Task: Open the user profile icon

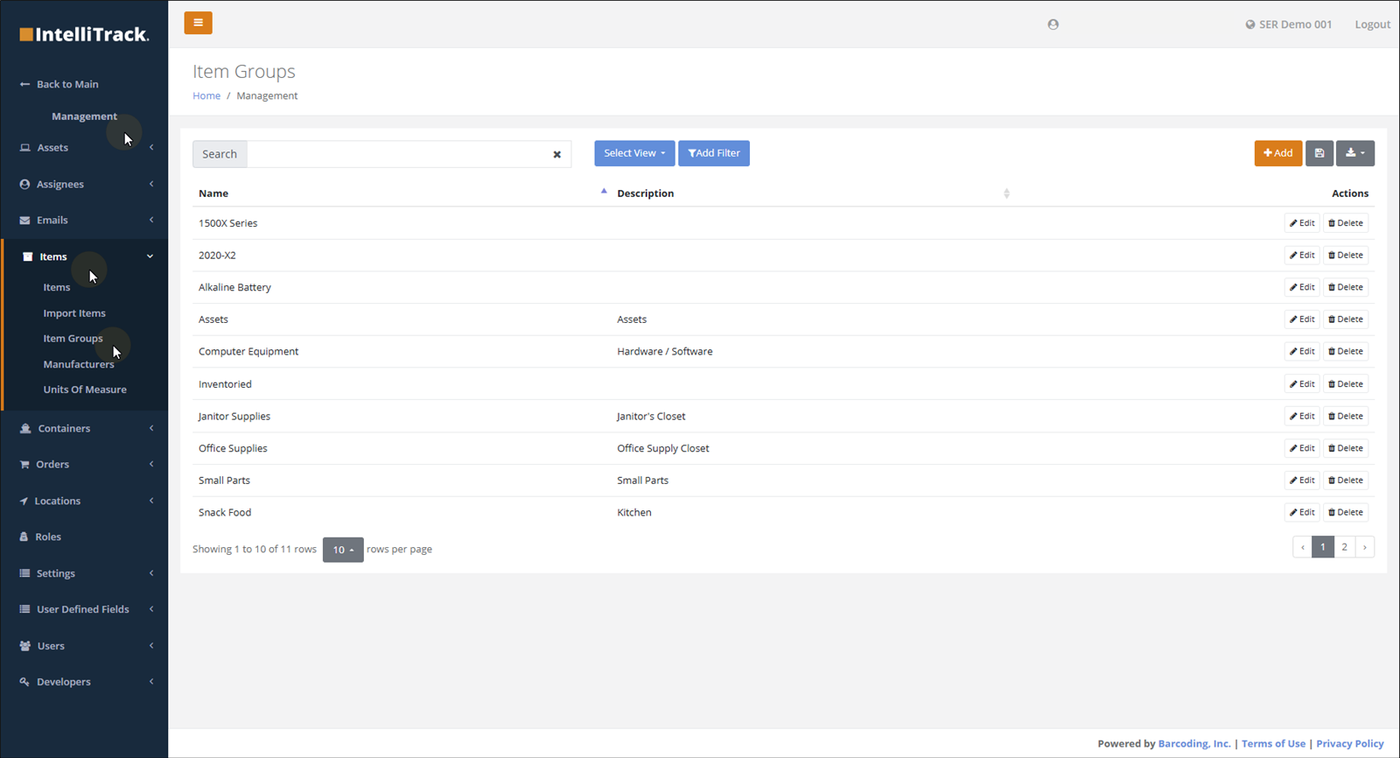Action: coord(1053,24)
